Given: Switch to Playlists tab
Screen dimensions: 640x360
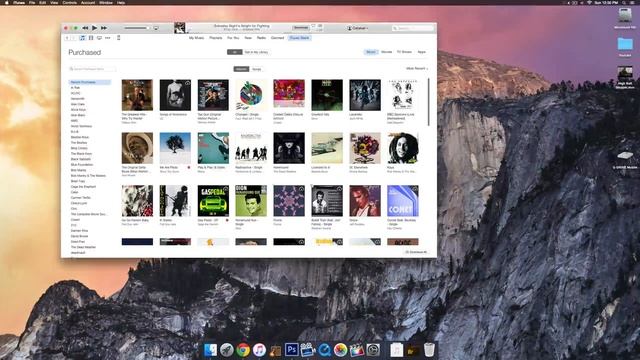Looking at the screenshot, I should tap(216, 38).
